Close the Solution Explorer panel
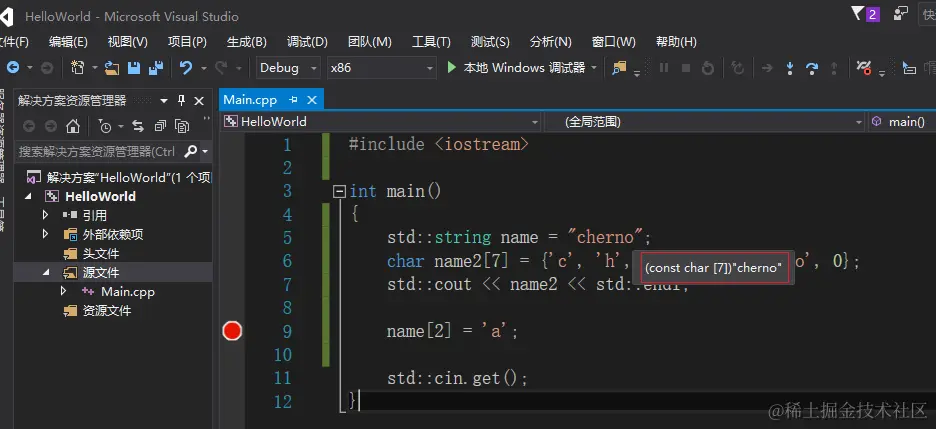Image resolution: width=936 pixels, height=429 pixels. [199, 101]
